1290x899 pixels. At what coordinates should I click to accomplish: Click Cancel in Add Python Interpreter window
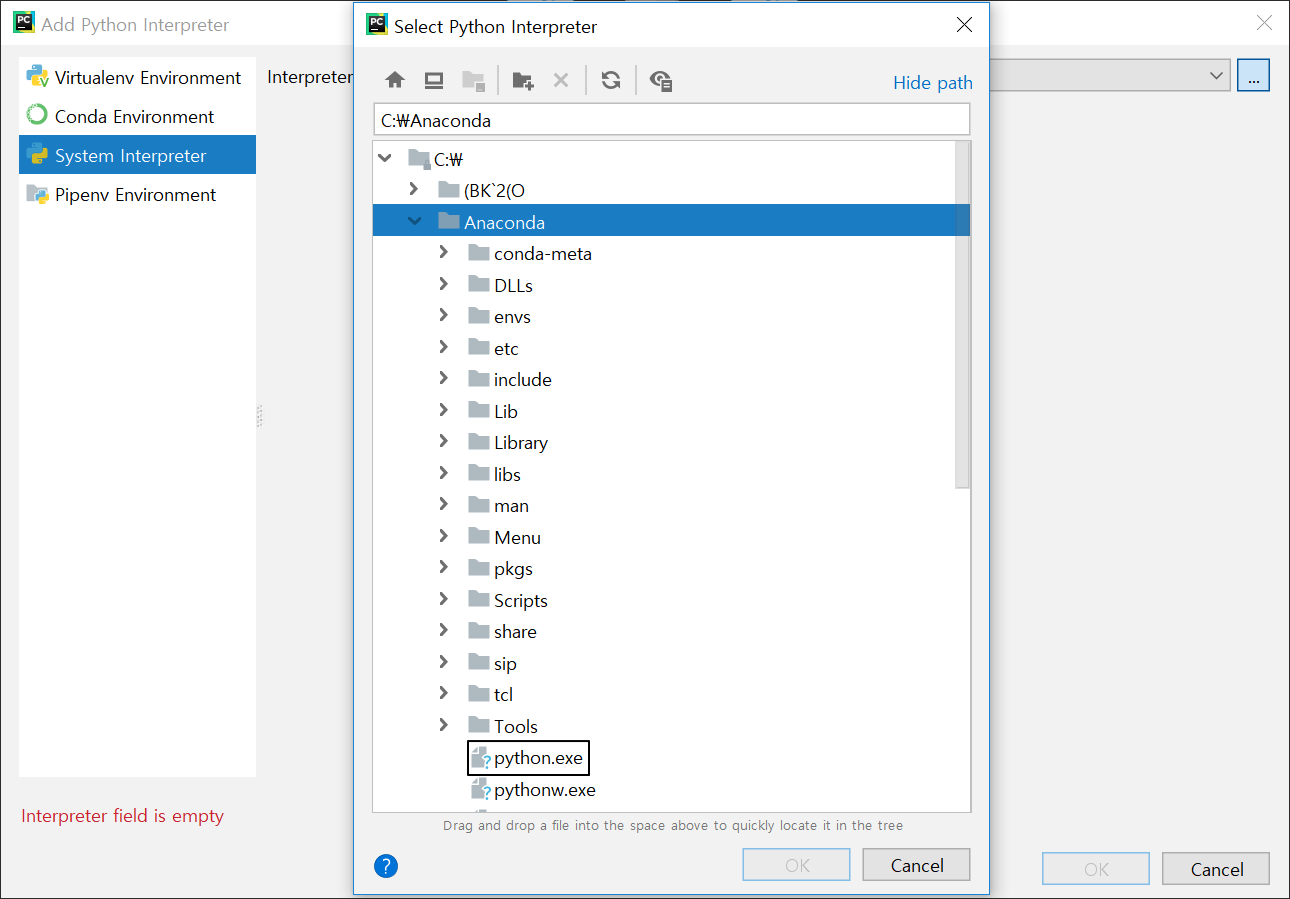coord(1217,869)
